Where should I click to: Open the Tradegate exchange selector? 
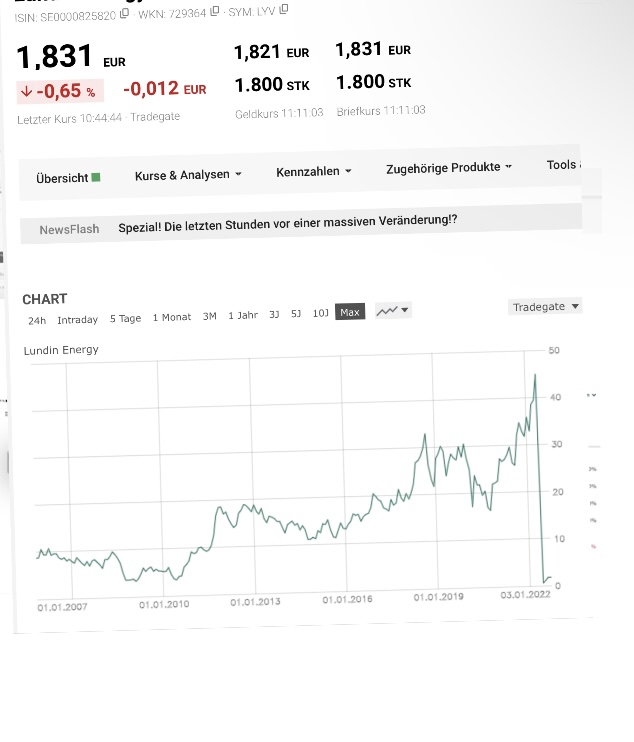coord(545,307)
